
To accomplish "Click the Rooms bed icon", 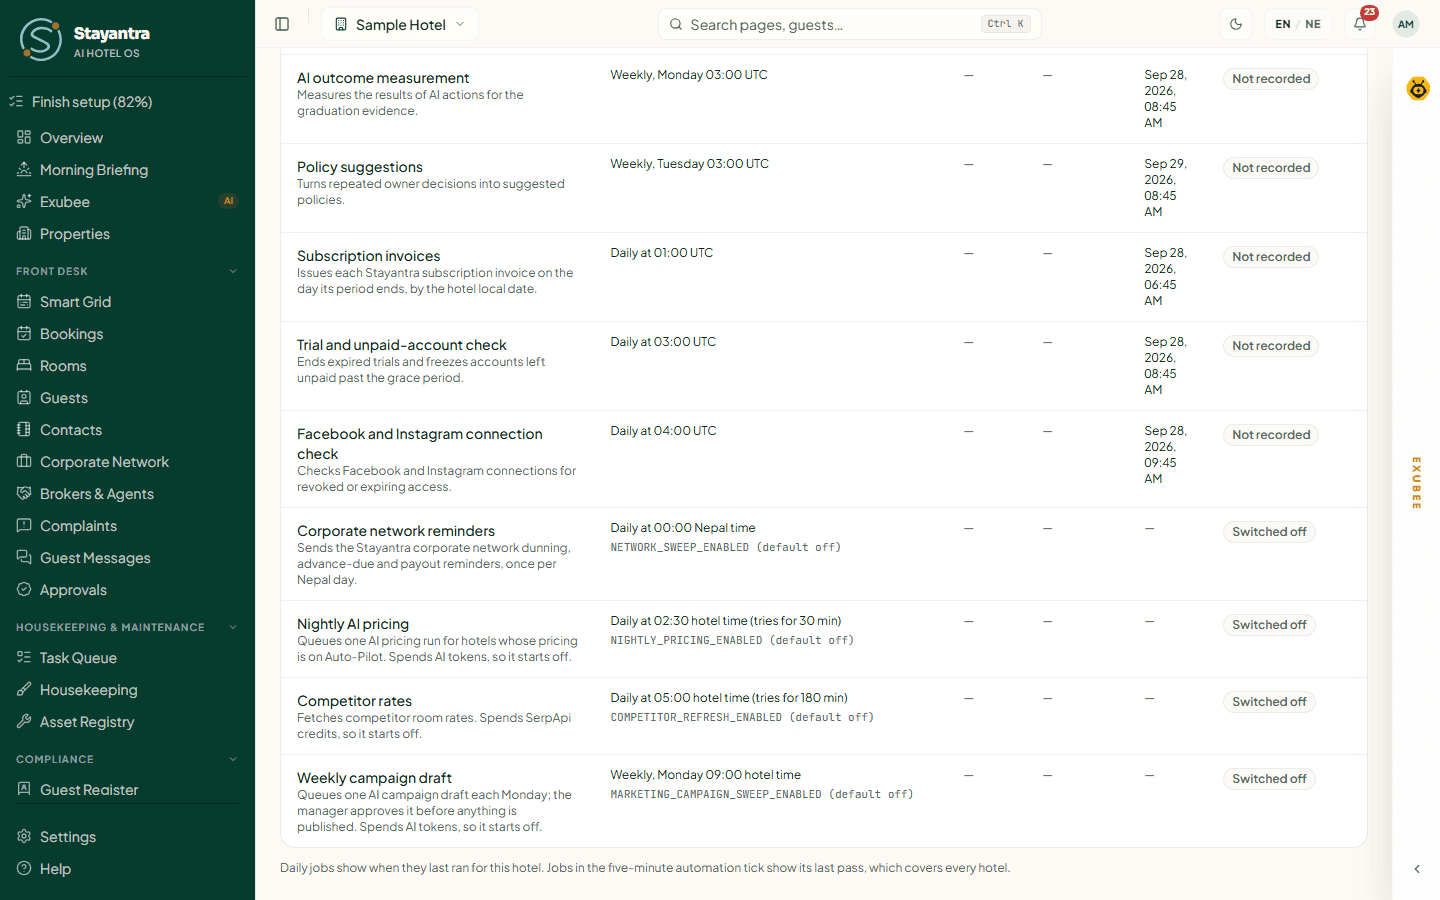I will click(x=24, y=365).
